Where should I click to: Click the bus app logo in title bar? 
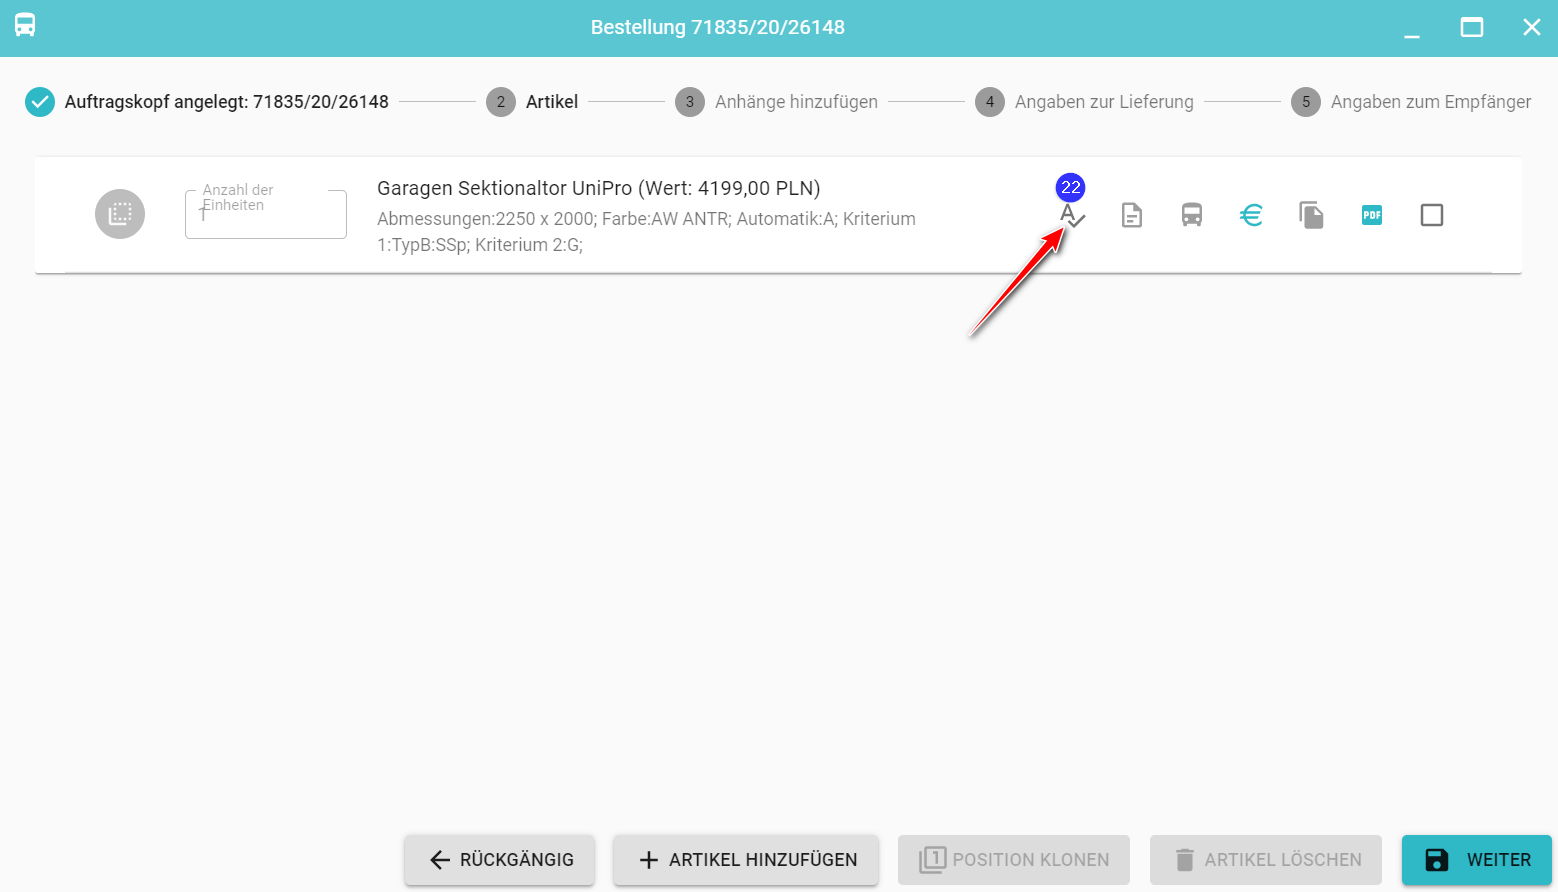point(25,26)
